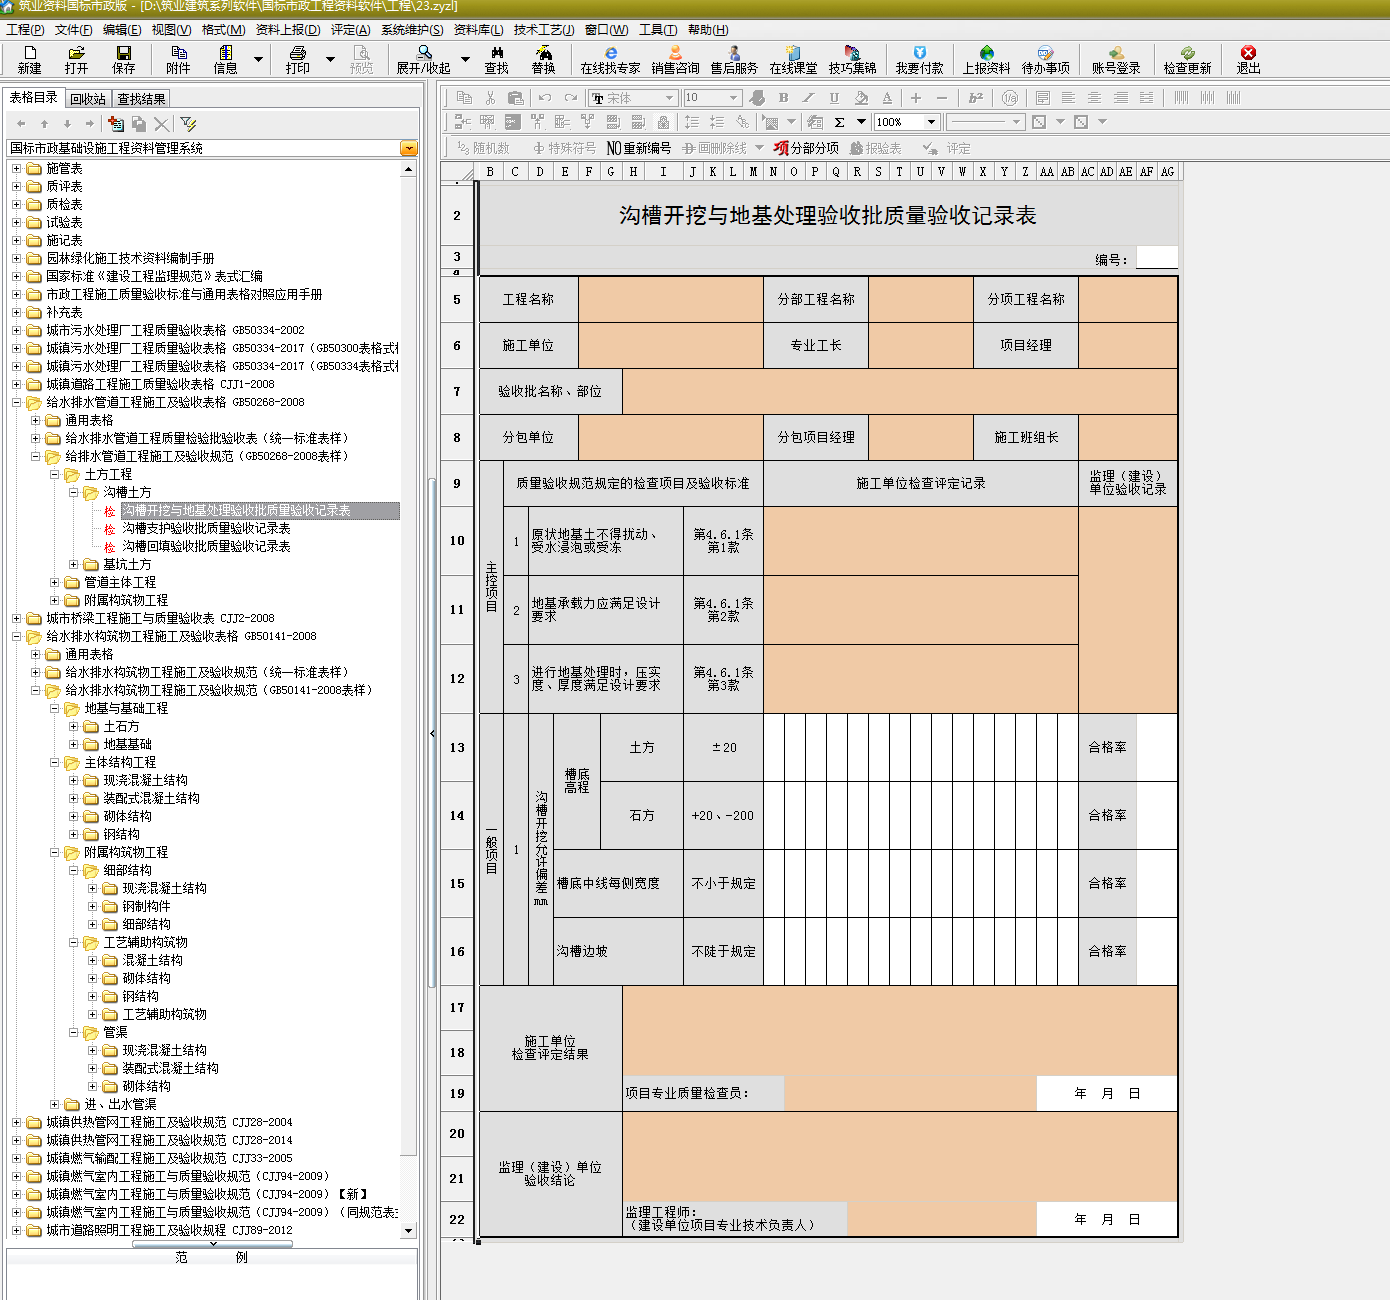Click the 上报资料 upload icon
This screenshot has width=1390, height=1300.
tap(986, 59)
